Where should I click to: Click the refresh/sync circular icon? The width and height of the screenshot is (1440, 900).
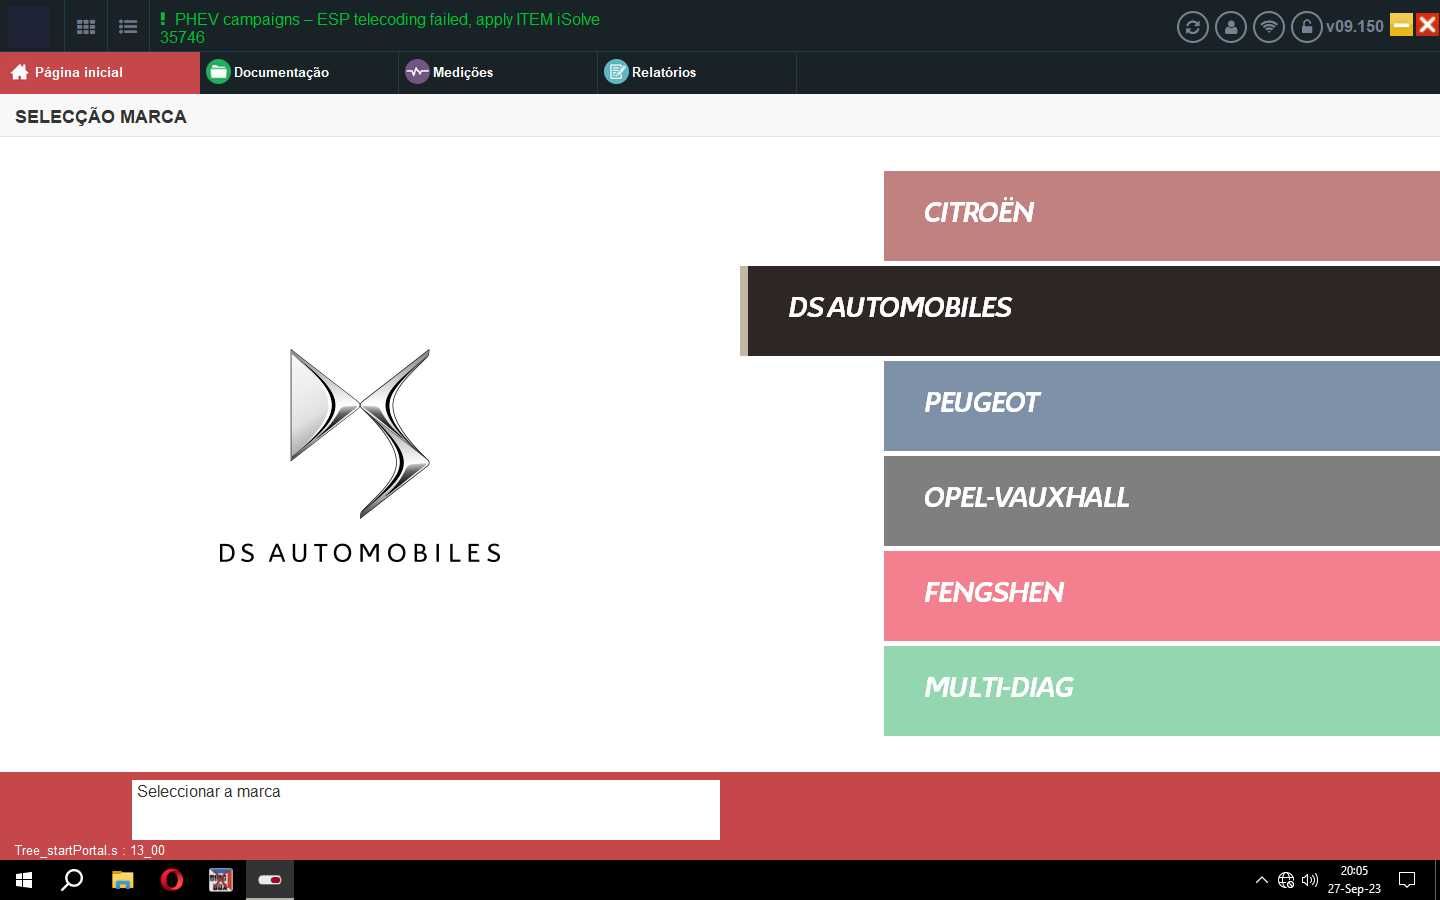pyautogui.click(x=1192, y=27)
